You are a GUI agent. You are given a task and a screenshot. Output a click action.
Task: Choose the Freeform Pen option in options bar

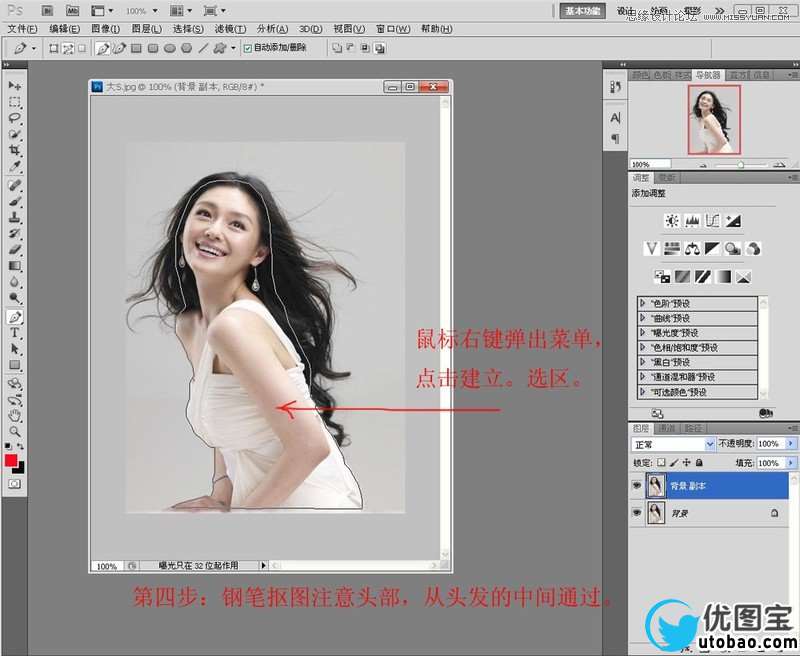(x=119, y=48)
